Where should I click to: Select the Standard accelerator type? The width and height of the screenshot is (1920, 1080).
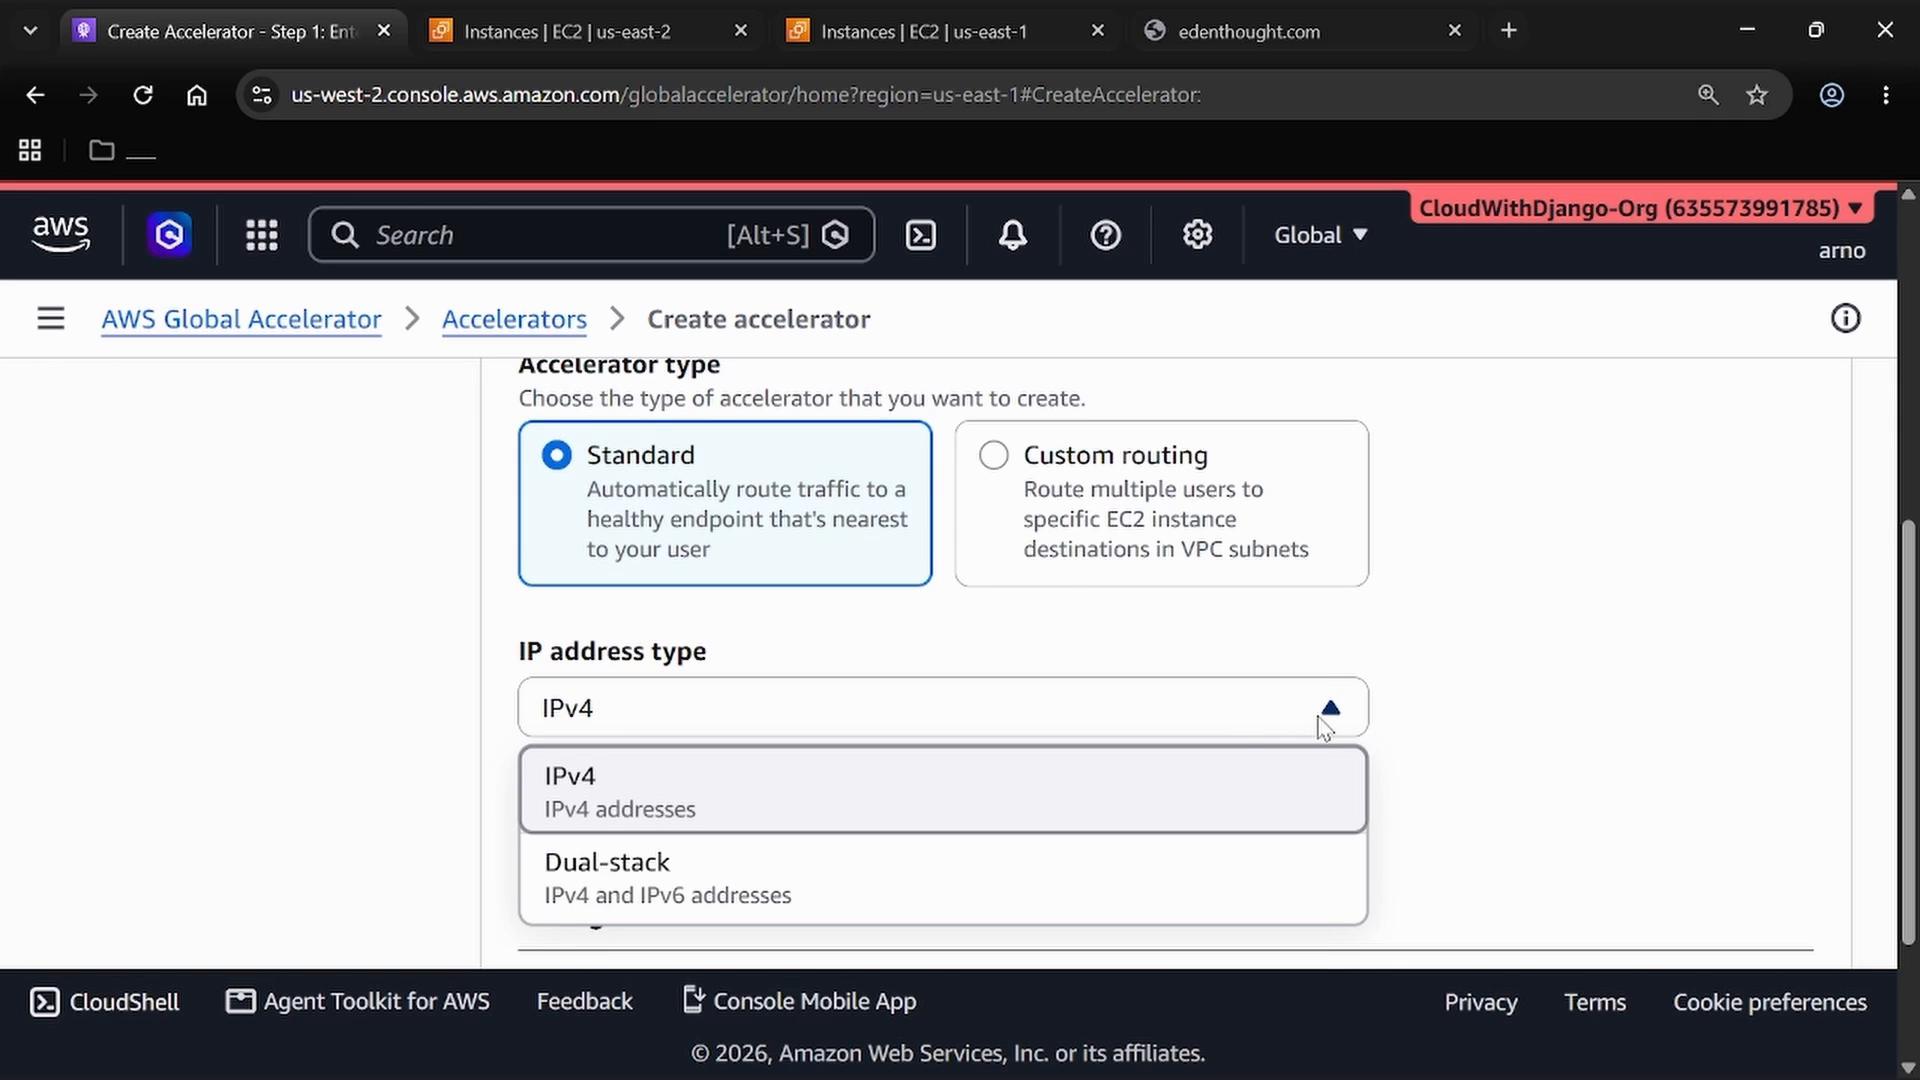725,503
